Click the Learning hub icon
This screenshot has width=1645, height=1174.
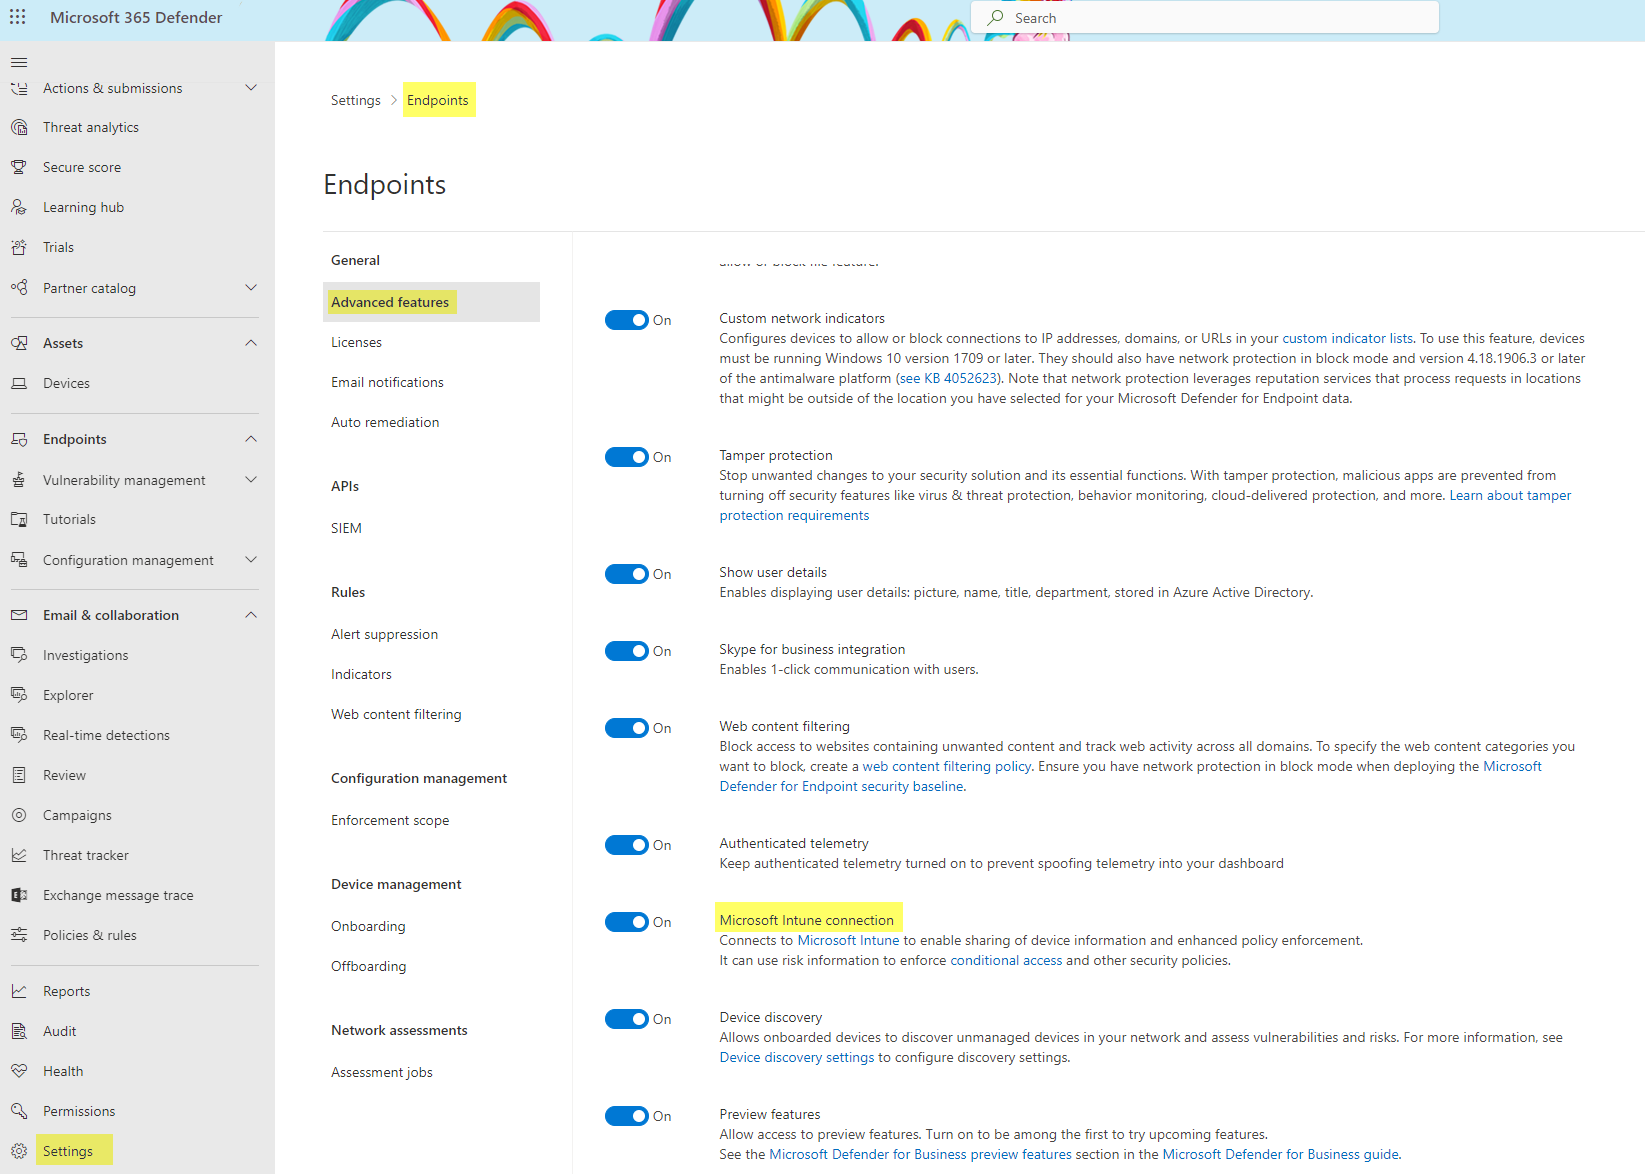19,207
